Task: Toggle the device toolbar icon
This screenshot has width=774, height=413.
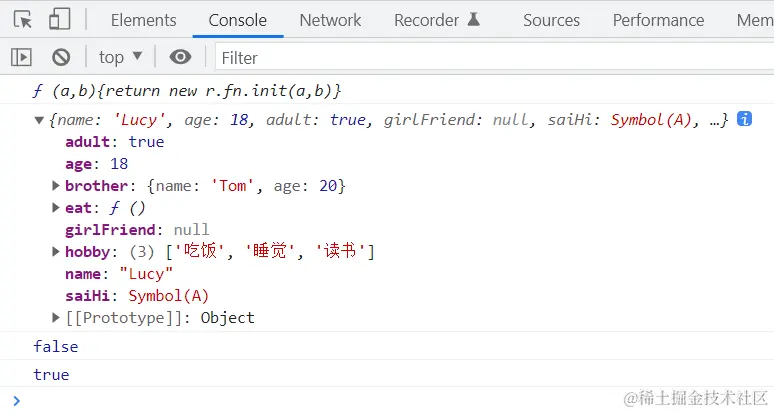Action: click(60, 20)
